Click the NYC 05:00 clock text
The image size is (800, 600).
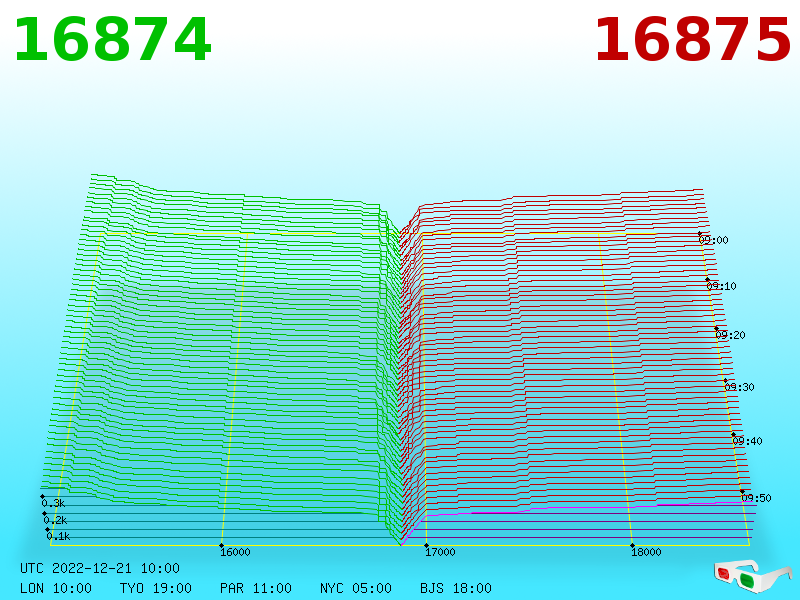click(x=356, y=588)
